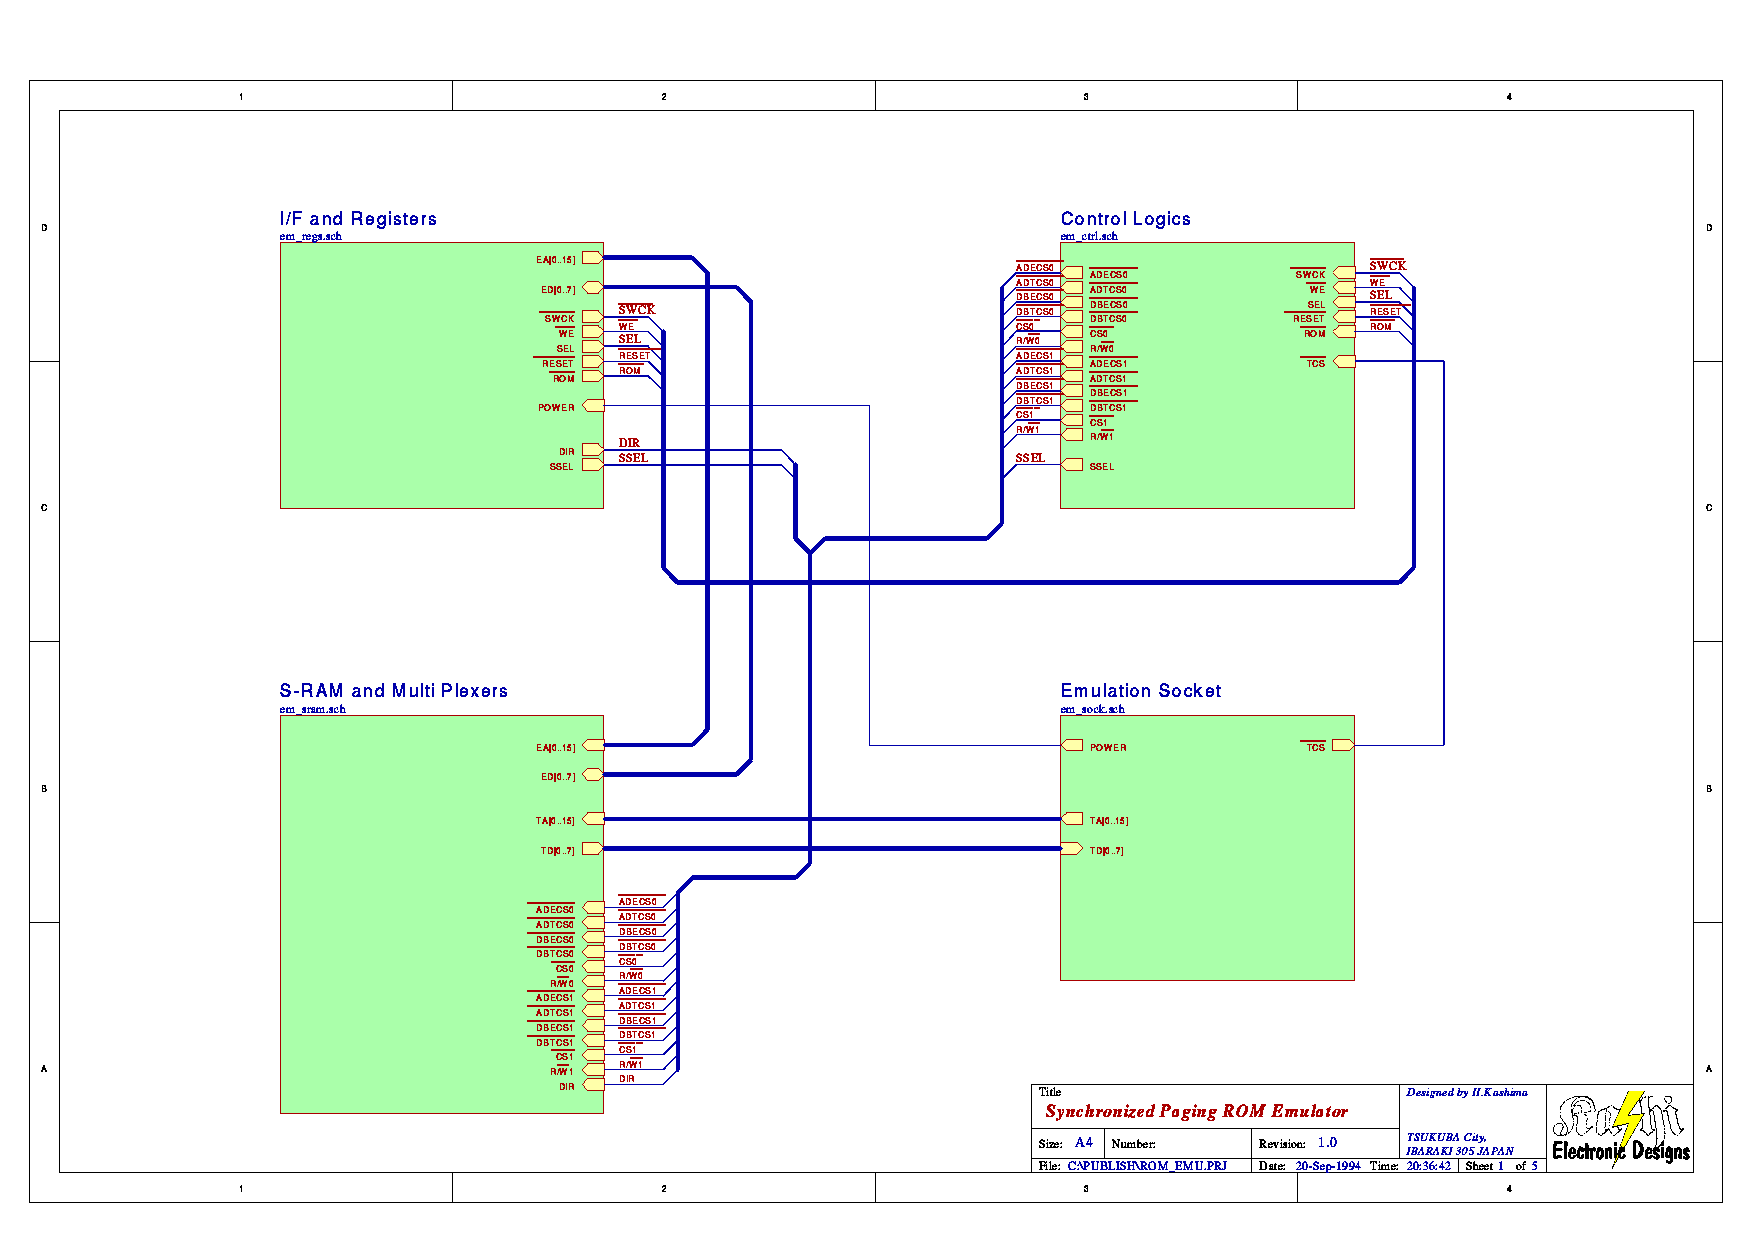Select title text "Synchronized Paging ROM Emulator"
1755x1240 pixels.
point(1196,1111)
